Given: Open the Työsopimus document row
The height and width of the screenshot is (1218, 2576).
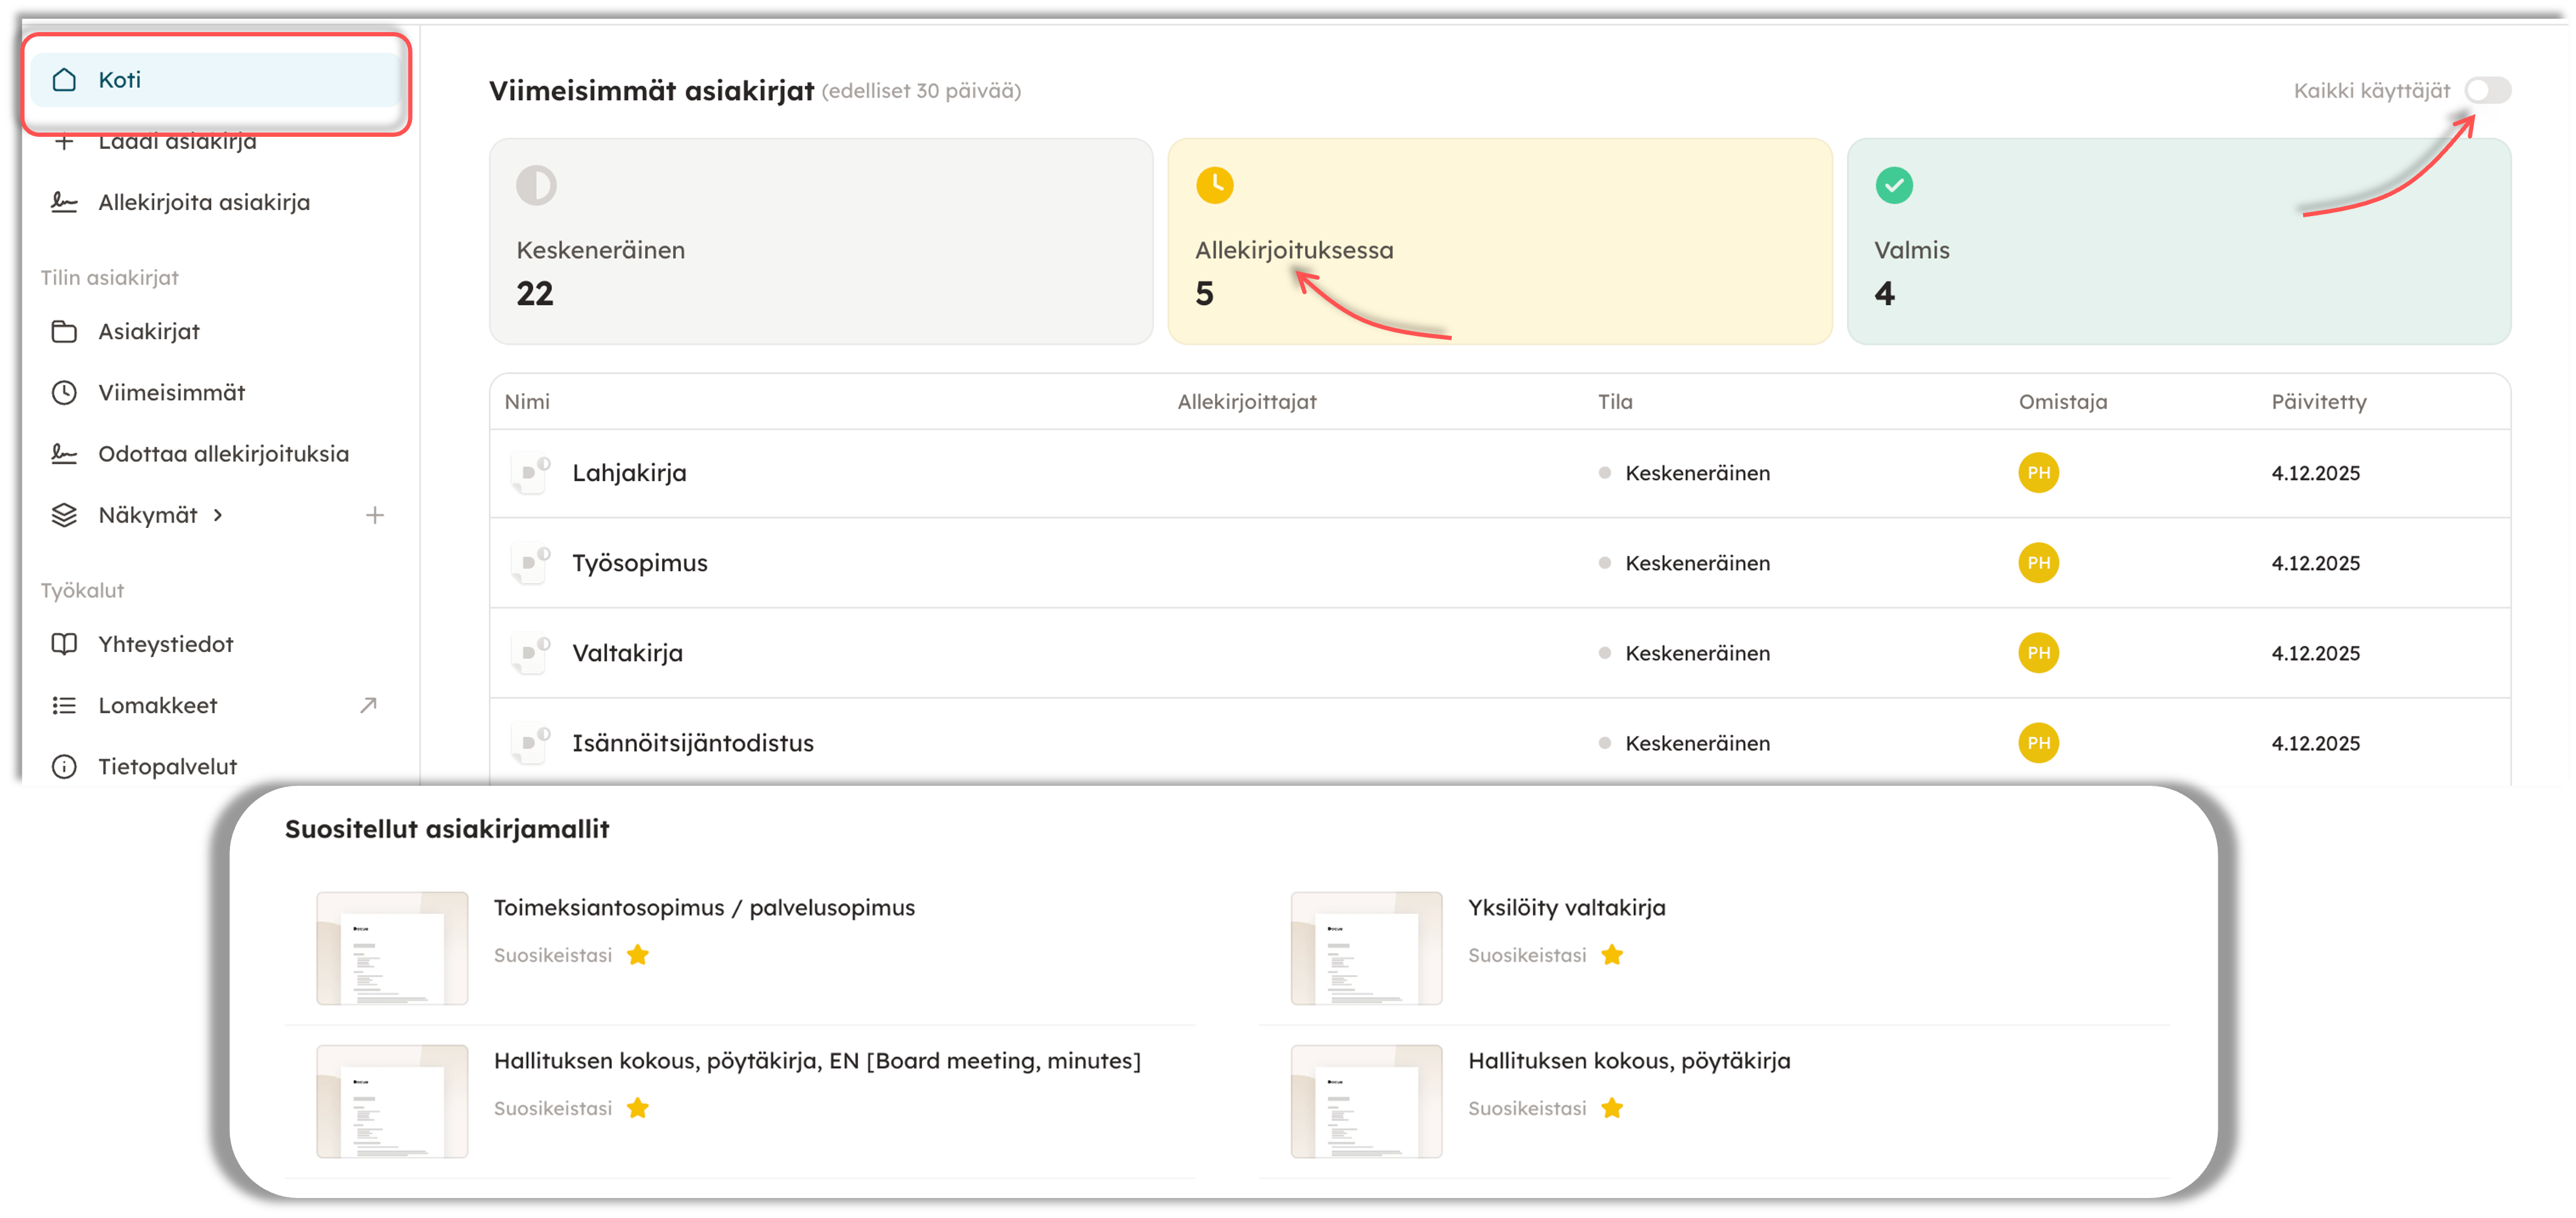Looking at the screenshot, I should (640, 563).
